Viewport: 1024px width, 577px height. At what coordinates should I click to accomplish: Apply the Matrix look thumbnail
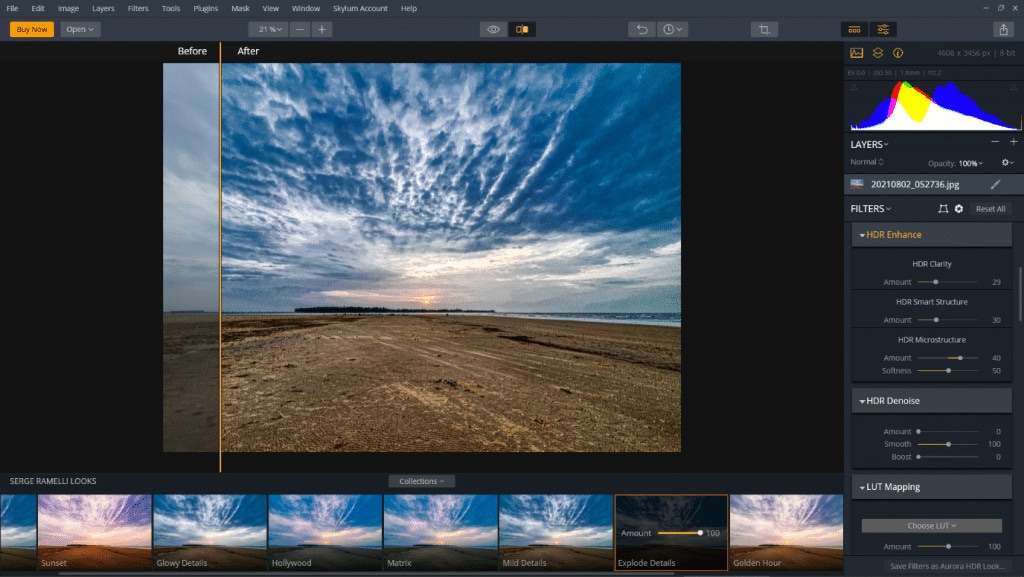coord(441,532)
